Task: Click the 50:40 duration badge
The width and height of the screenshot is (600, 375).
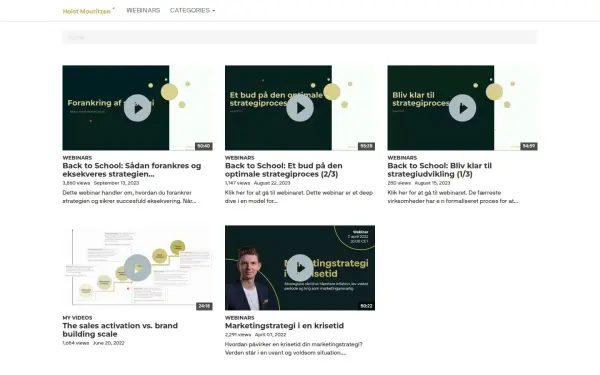Action: [x=204, y=146]
